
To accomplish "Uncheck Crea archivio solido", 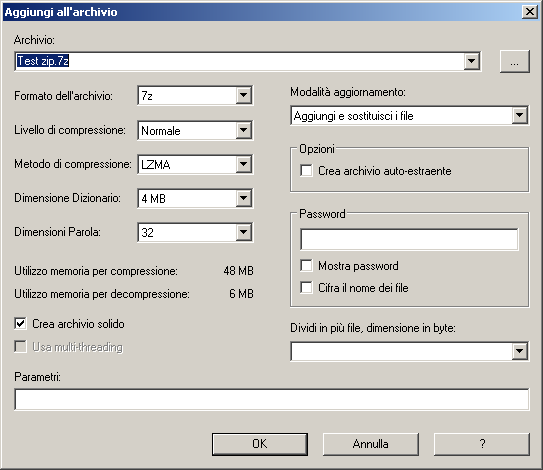I will (x=20, y=323).
